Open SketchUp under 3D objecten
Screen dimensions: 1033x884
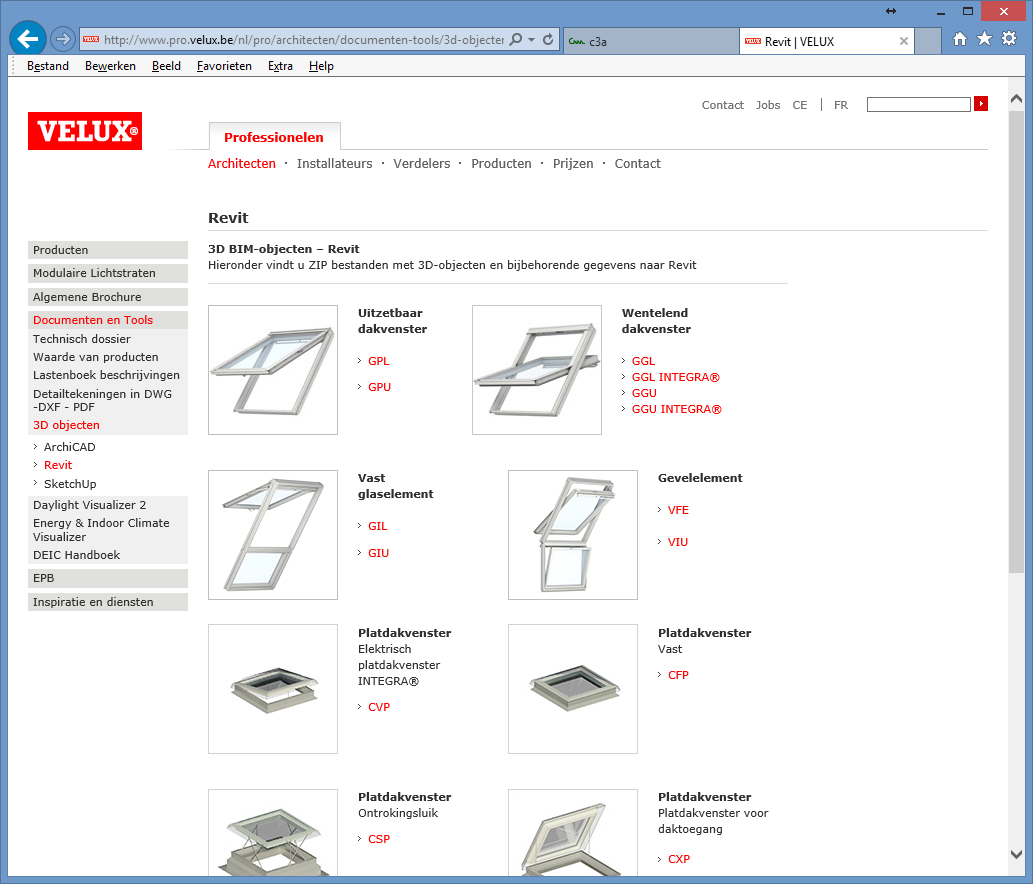coord(70,483)
